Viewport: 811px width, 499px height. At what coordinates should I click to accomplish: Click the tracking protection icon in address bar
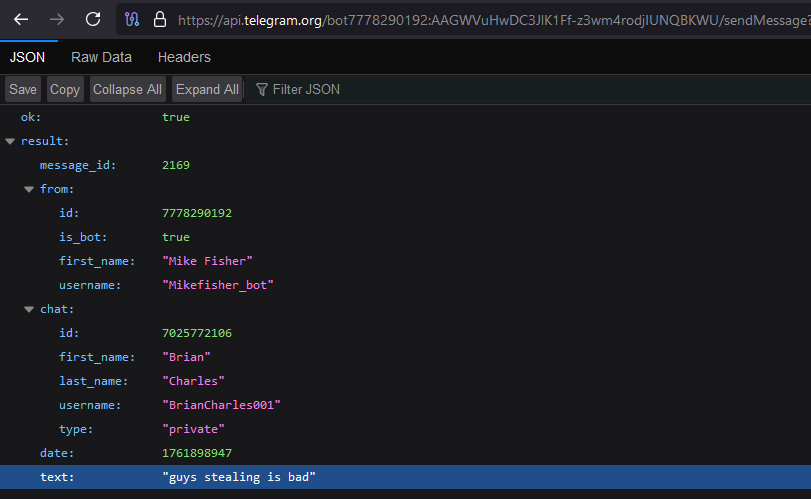(x=133, y=19)
